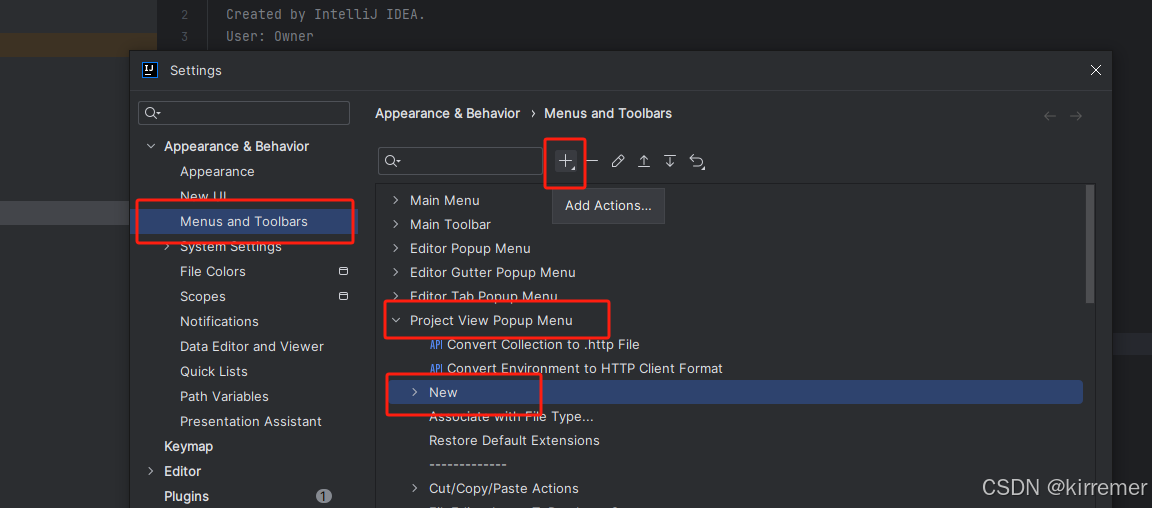
Task: Open Quick Lists settings
Action: [x=214, y=371]
